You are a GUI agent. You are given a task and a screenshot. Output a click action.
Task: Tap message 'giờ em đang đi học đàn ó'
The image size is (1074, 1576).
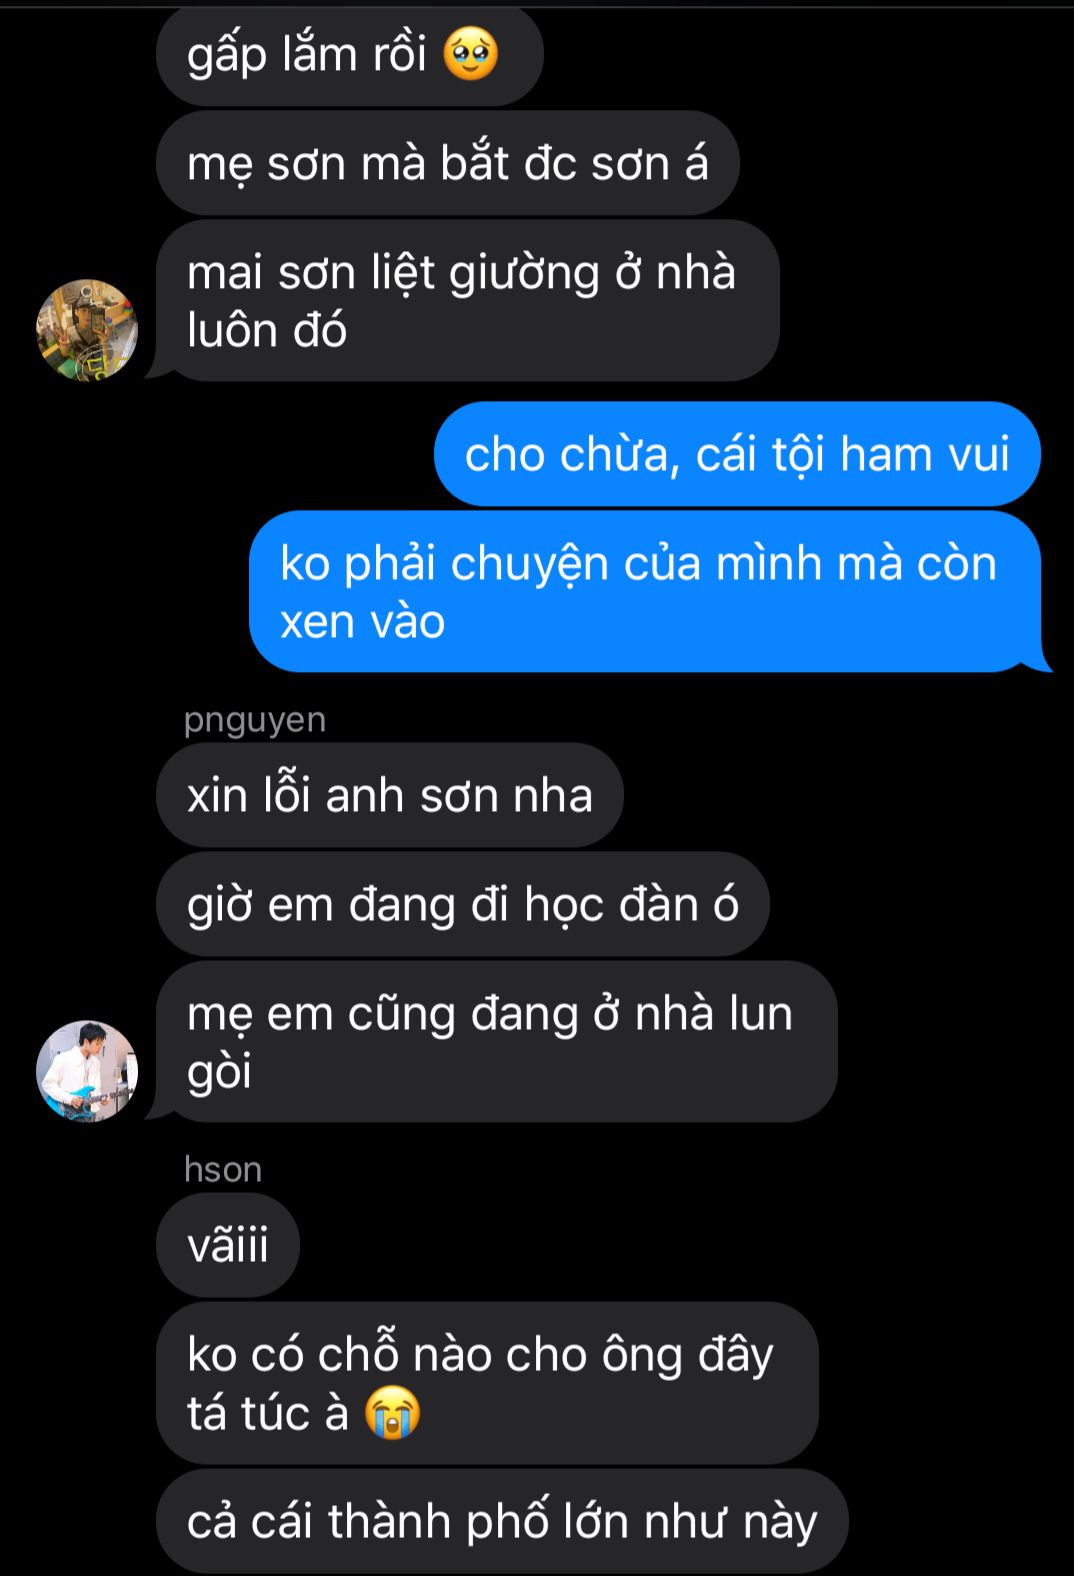(x=463, y=904)
